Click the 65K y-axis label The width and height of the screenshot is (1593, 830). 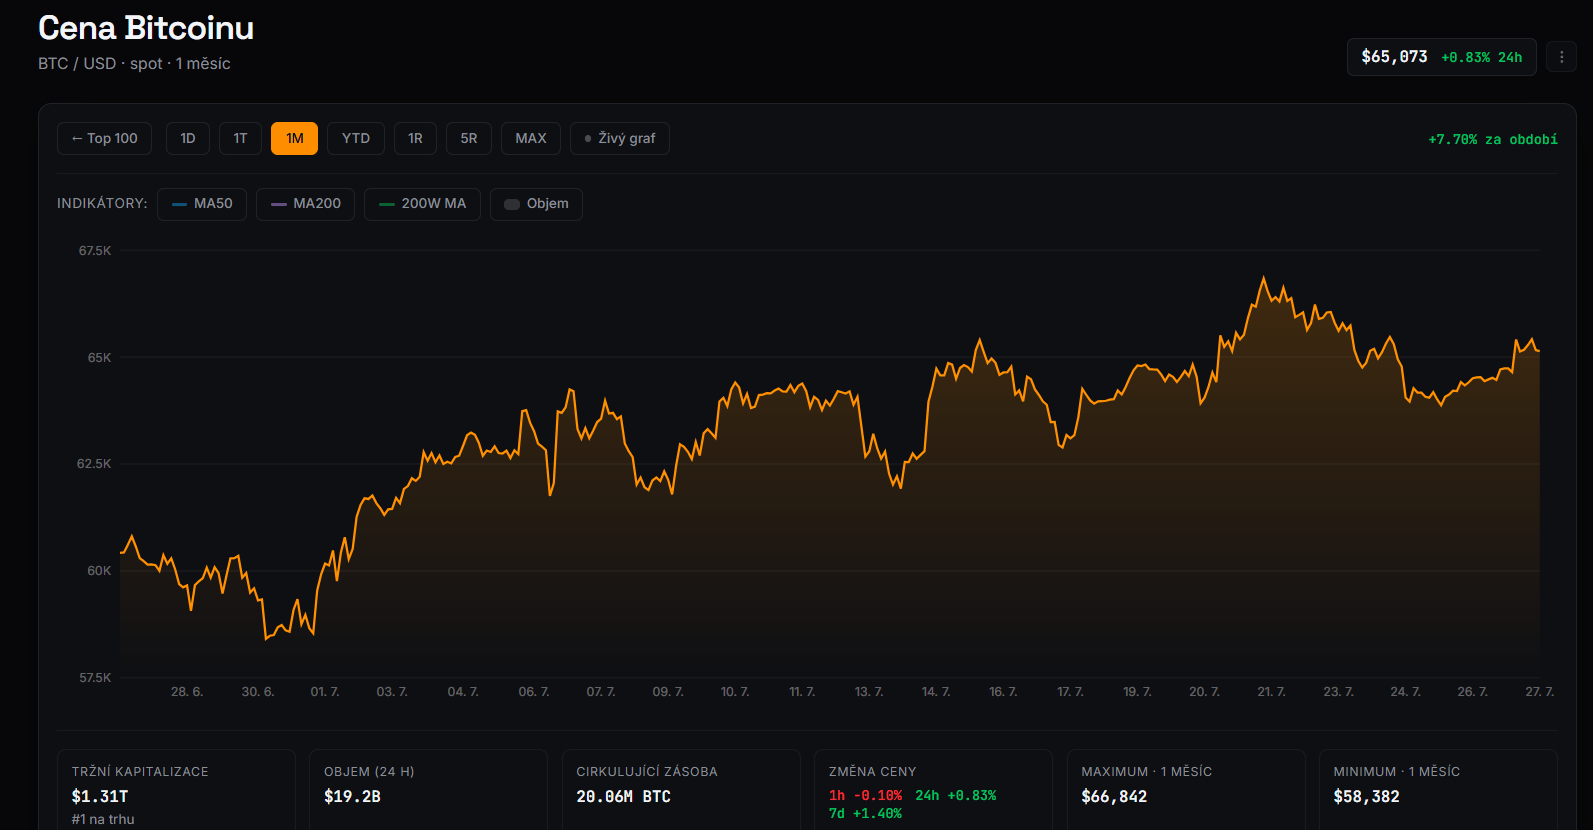[99, 357]
